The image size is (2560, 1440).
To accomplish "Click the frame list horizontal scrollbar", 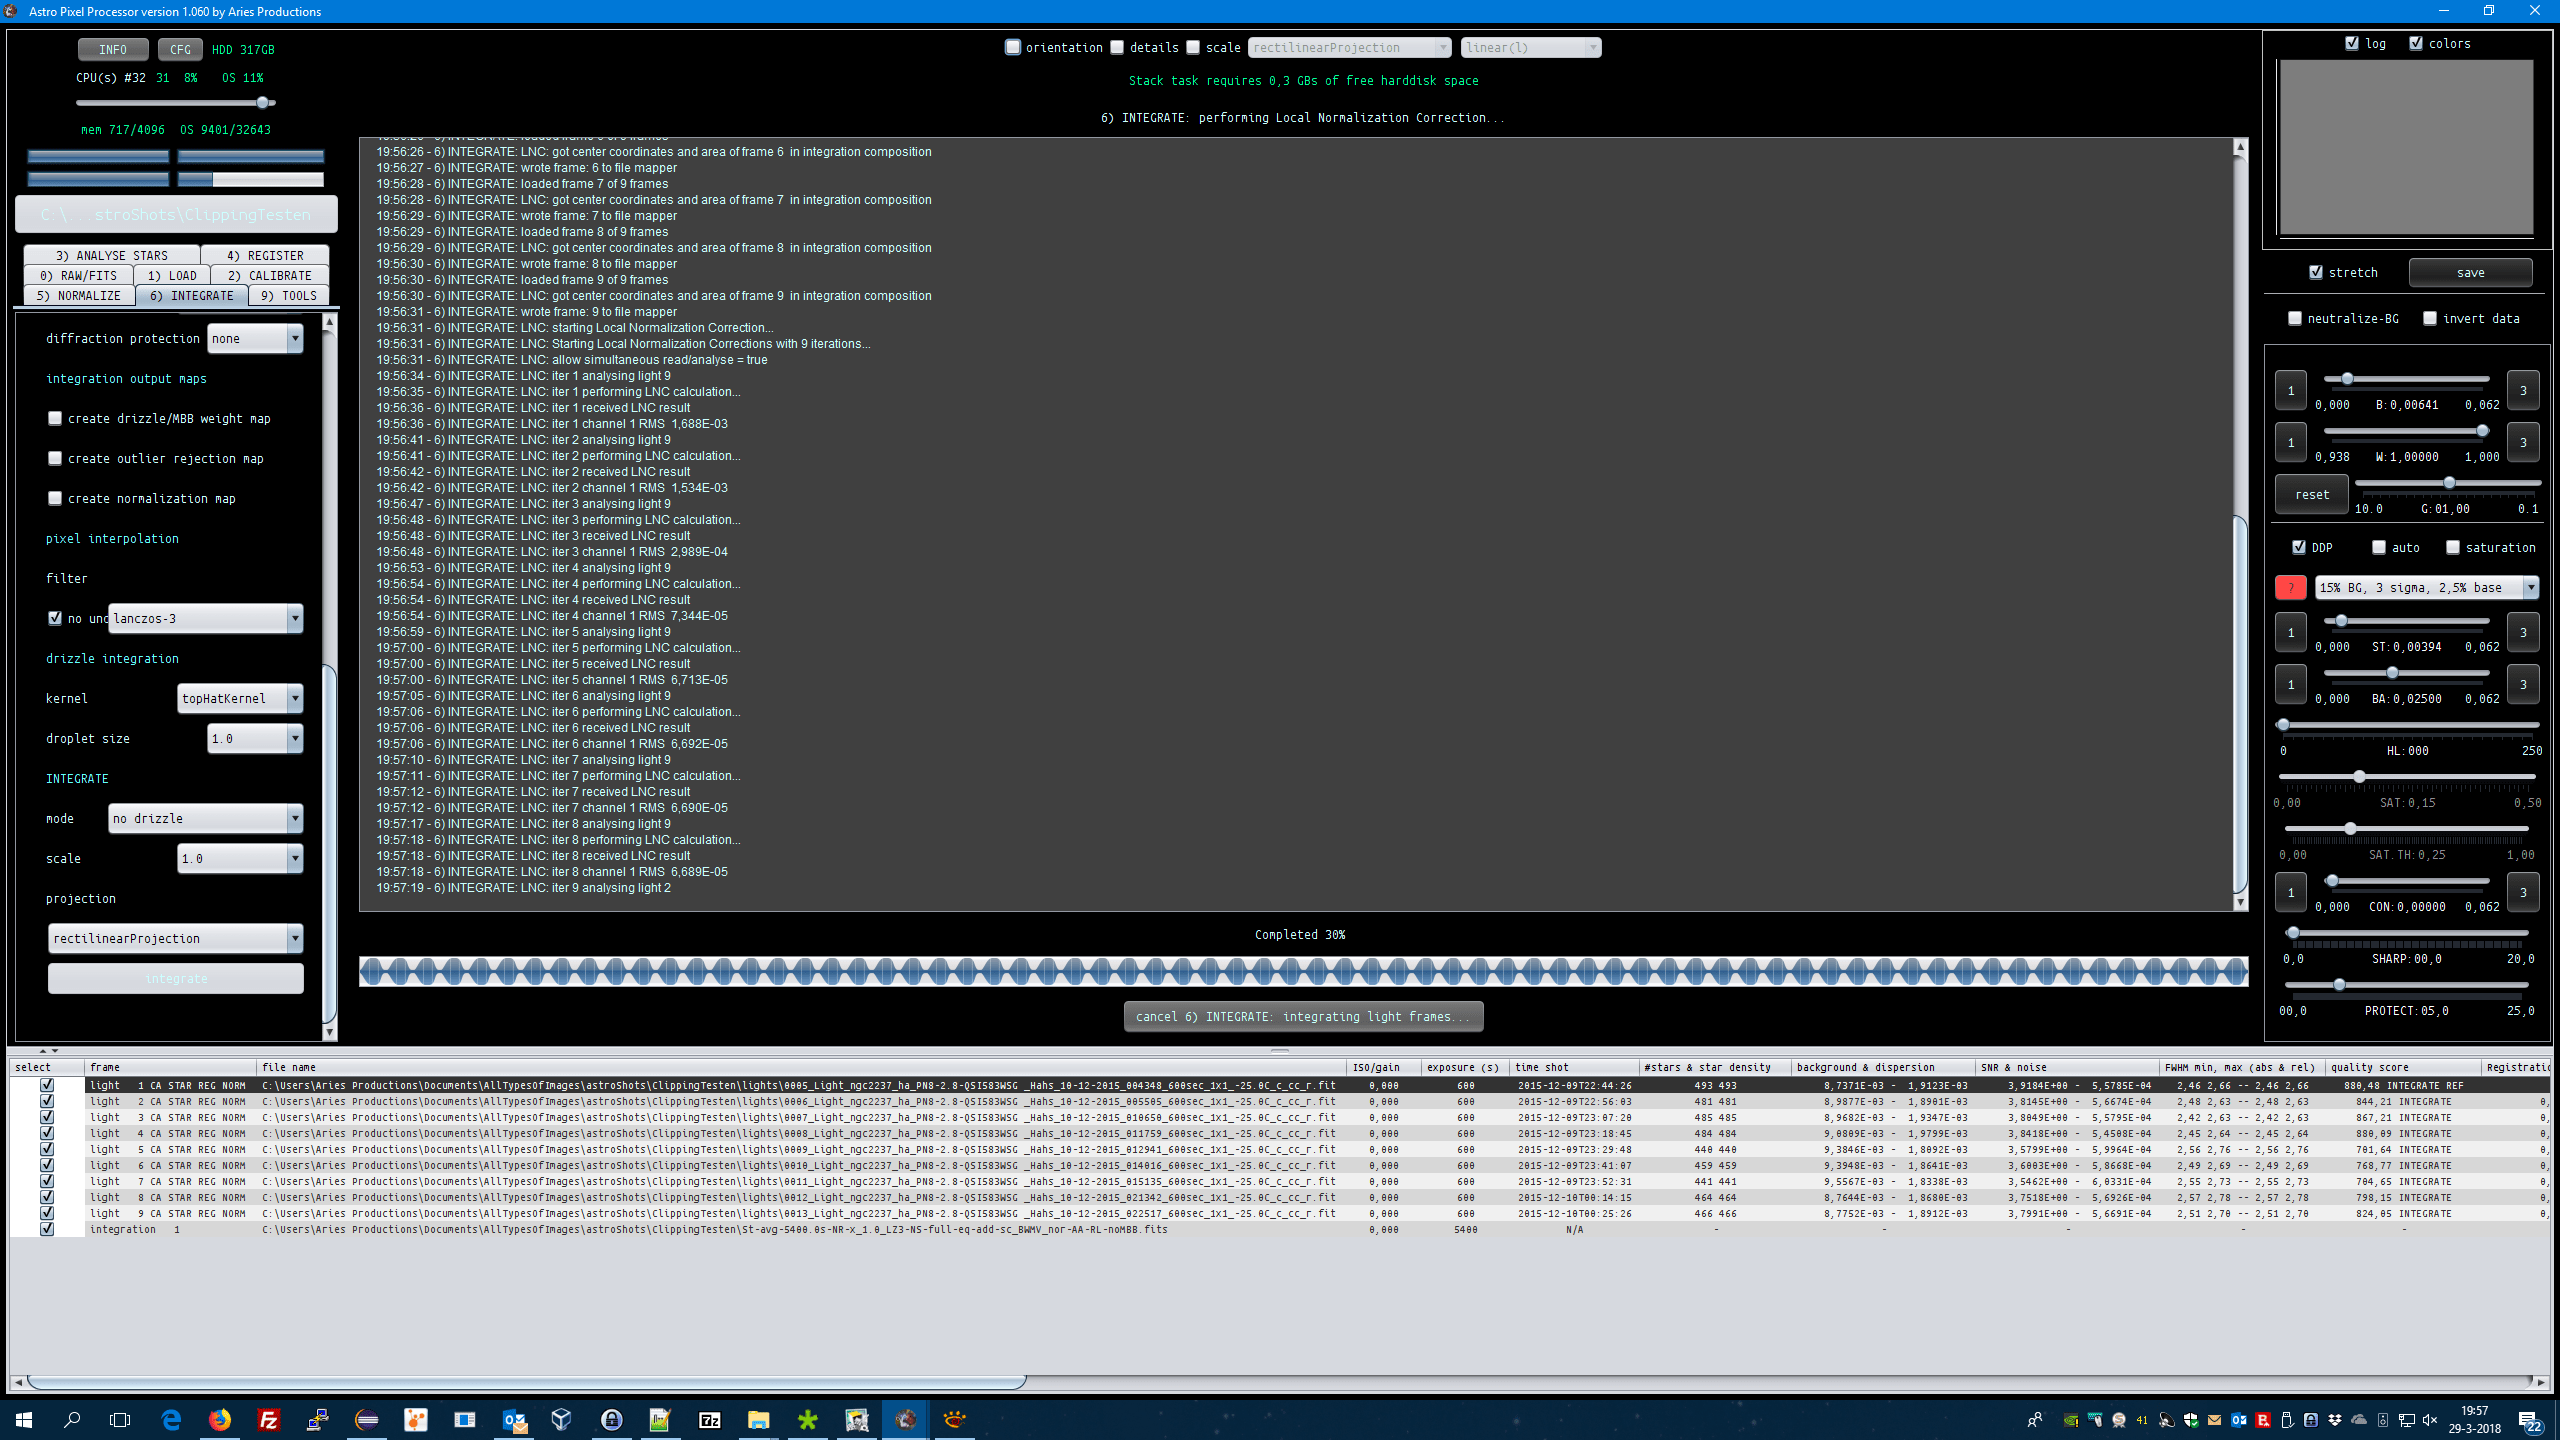I will [527, 1382].
